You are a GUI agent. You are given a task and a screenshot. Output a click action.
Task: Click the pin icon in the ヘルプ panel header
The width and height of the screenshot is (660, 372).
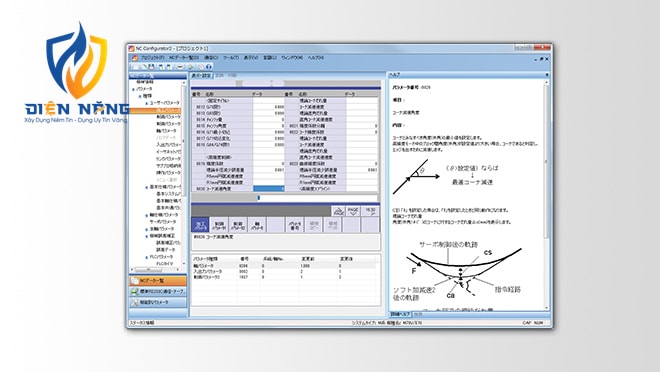(547, 75)
